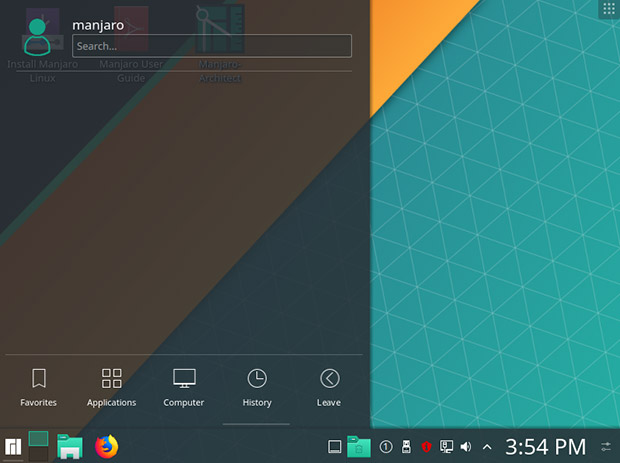Open the file manager from taskbar

click(70, 447)
